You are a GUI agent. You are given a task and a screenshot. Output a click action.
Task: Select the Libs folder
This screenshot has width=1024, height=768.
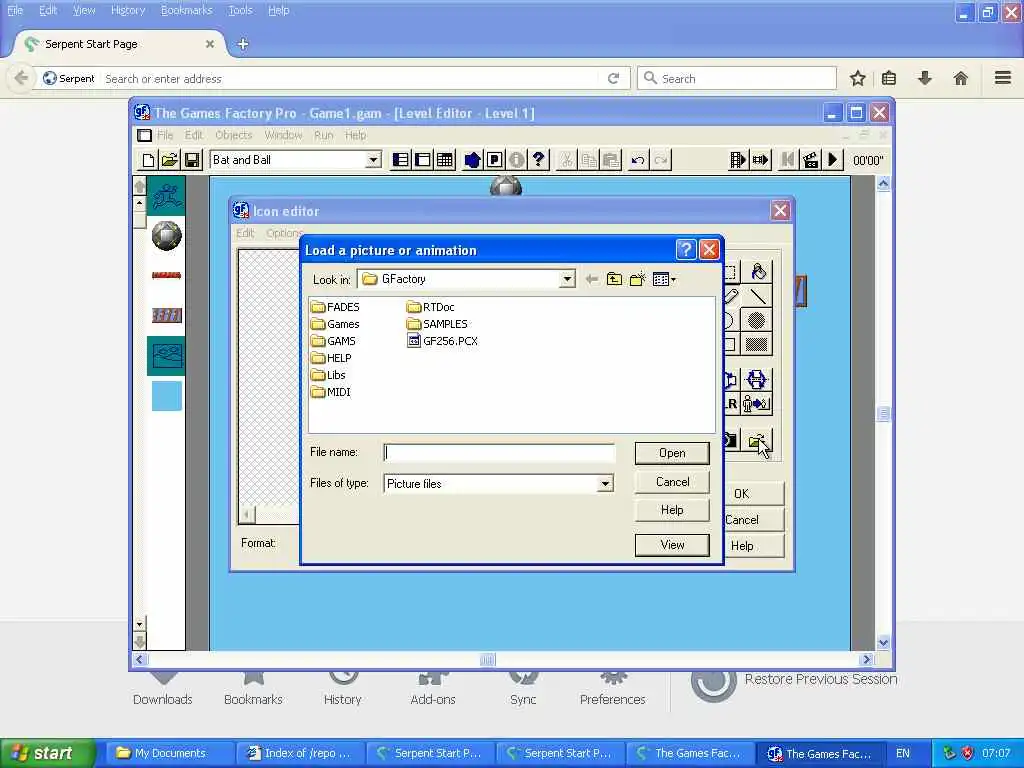click(328, 375)
